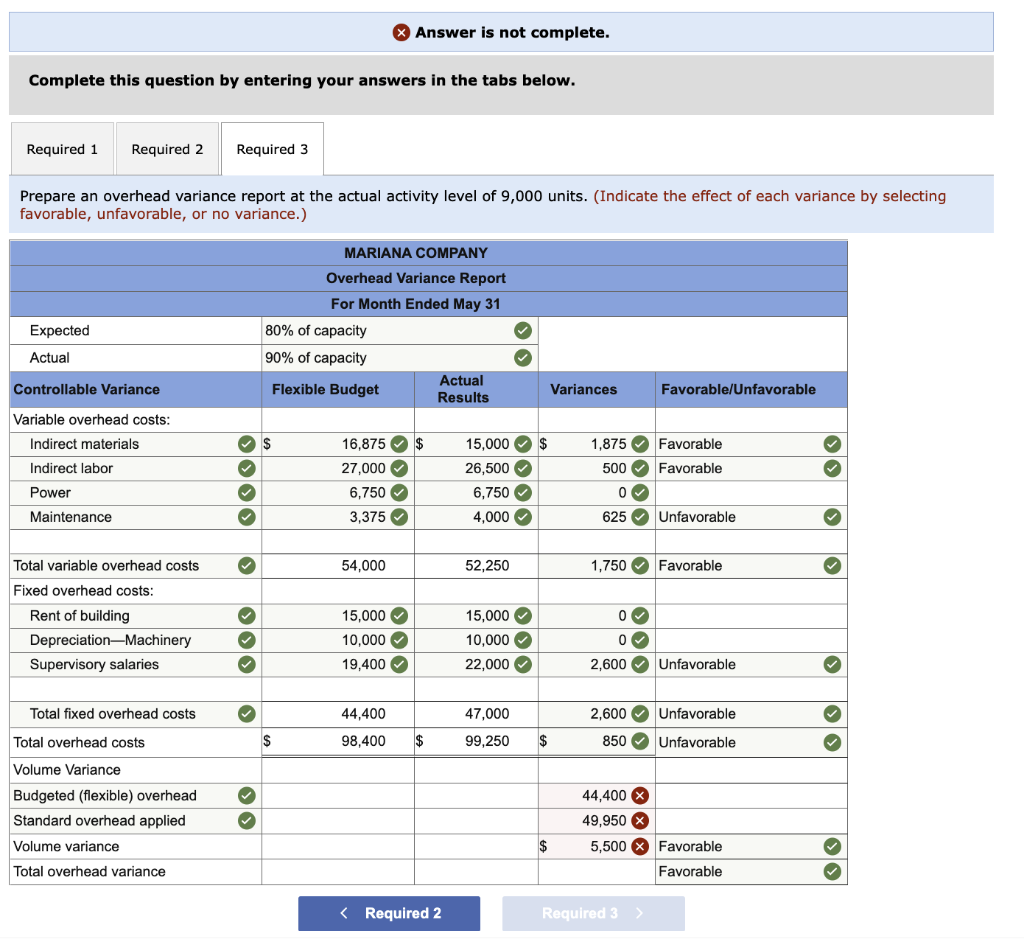Click green check beside Maintenance label
The image size is (1024, 939).
pyautogui.click(x=246, y=517)
